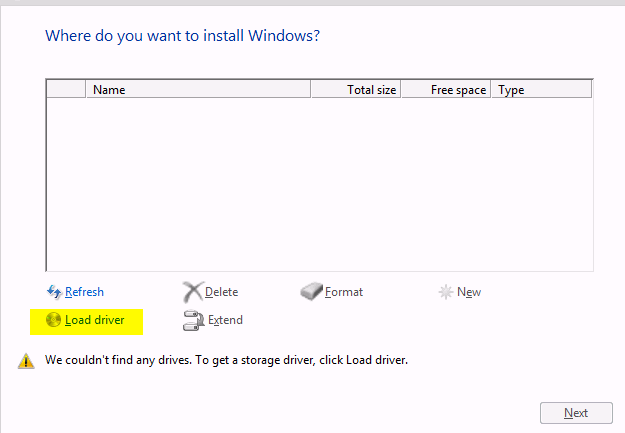Click the New starburst icon
Screen dimensions: 625x433
(x=446, y=292)
